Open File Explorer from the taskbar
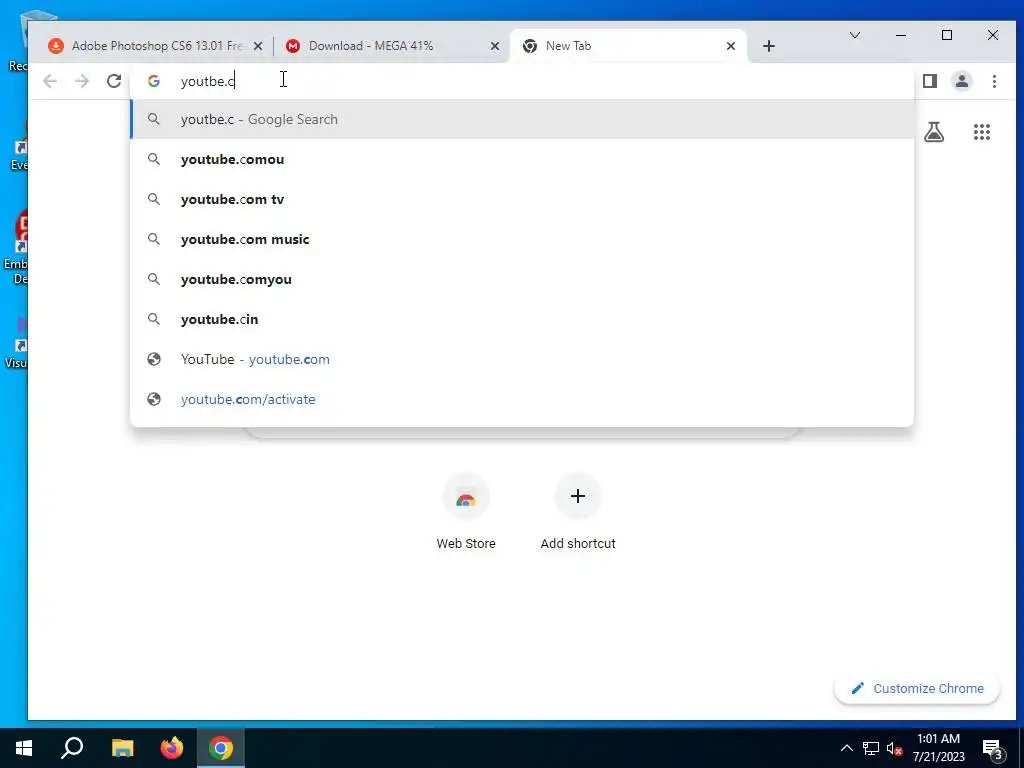 (122, 748)
